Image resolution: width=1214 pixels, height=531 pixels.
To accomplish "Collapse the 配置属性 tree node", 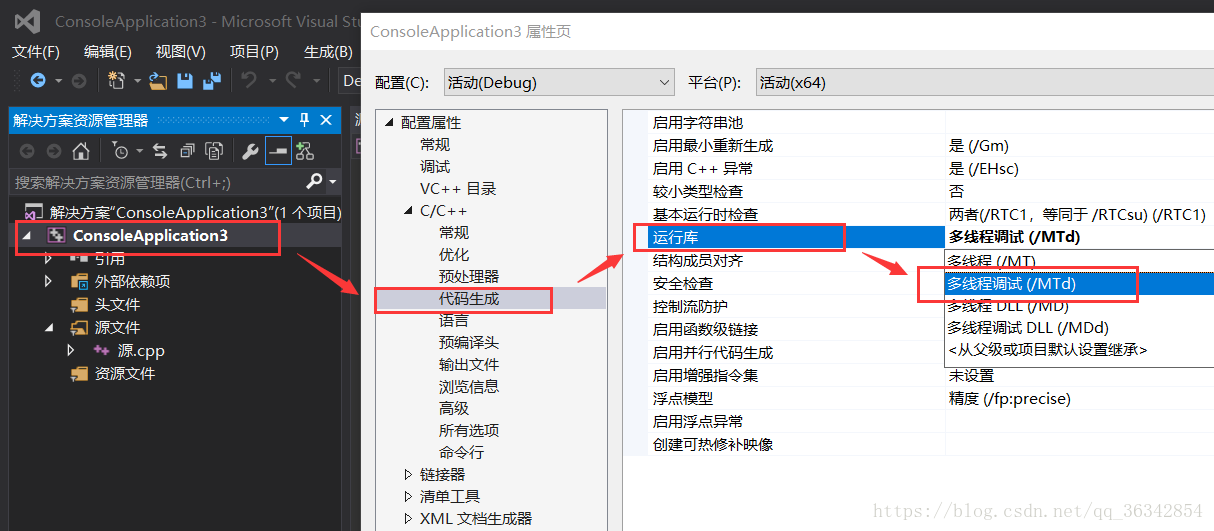I will pos(389,123).
